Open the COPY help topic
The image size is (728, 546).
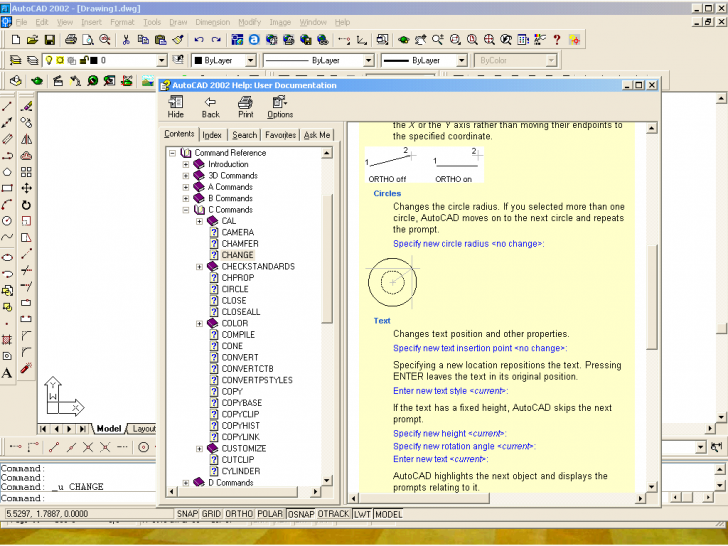(232, 391)
